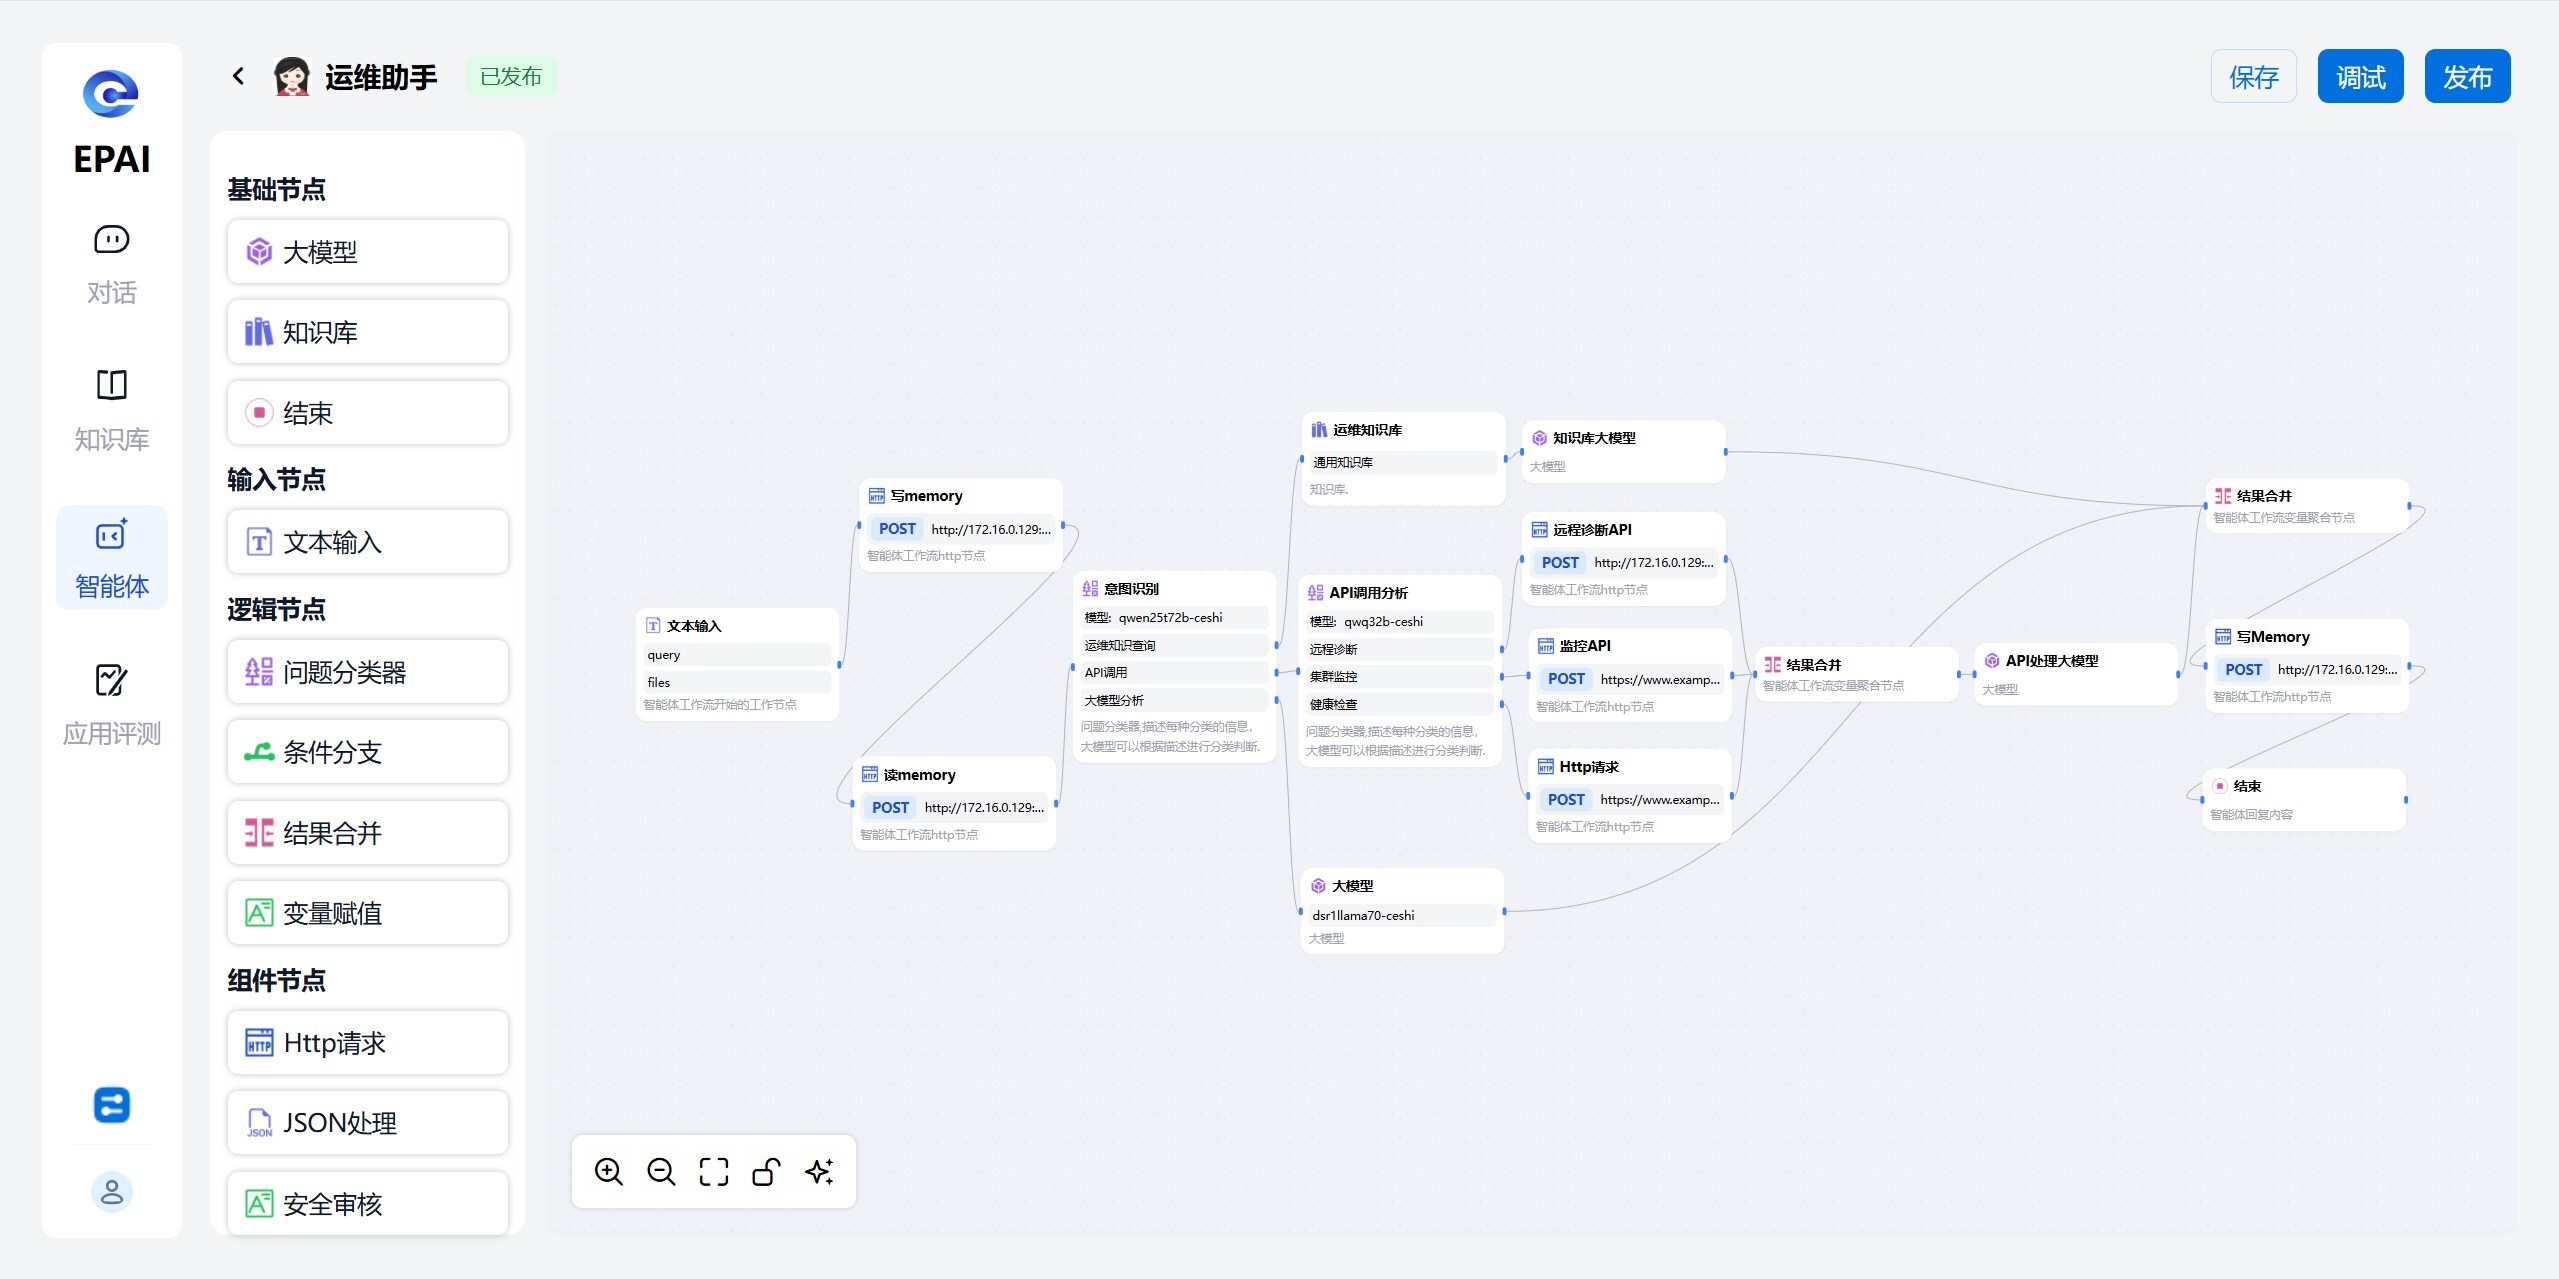Switch to 应用评测 in sidebar
The image size is (2559, 1279).
tap(111, 704)
